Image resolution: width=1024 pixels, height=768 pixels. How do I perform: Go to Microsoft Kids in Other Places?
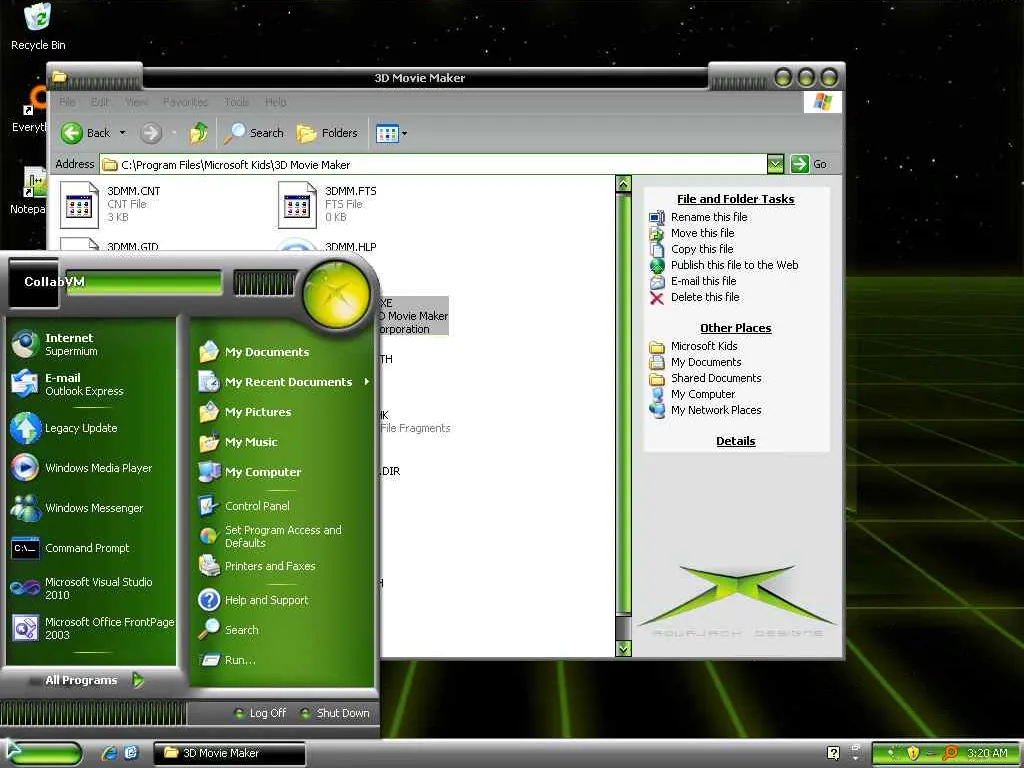click(703, 346)
